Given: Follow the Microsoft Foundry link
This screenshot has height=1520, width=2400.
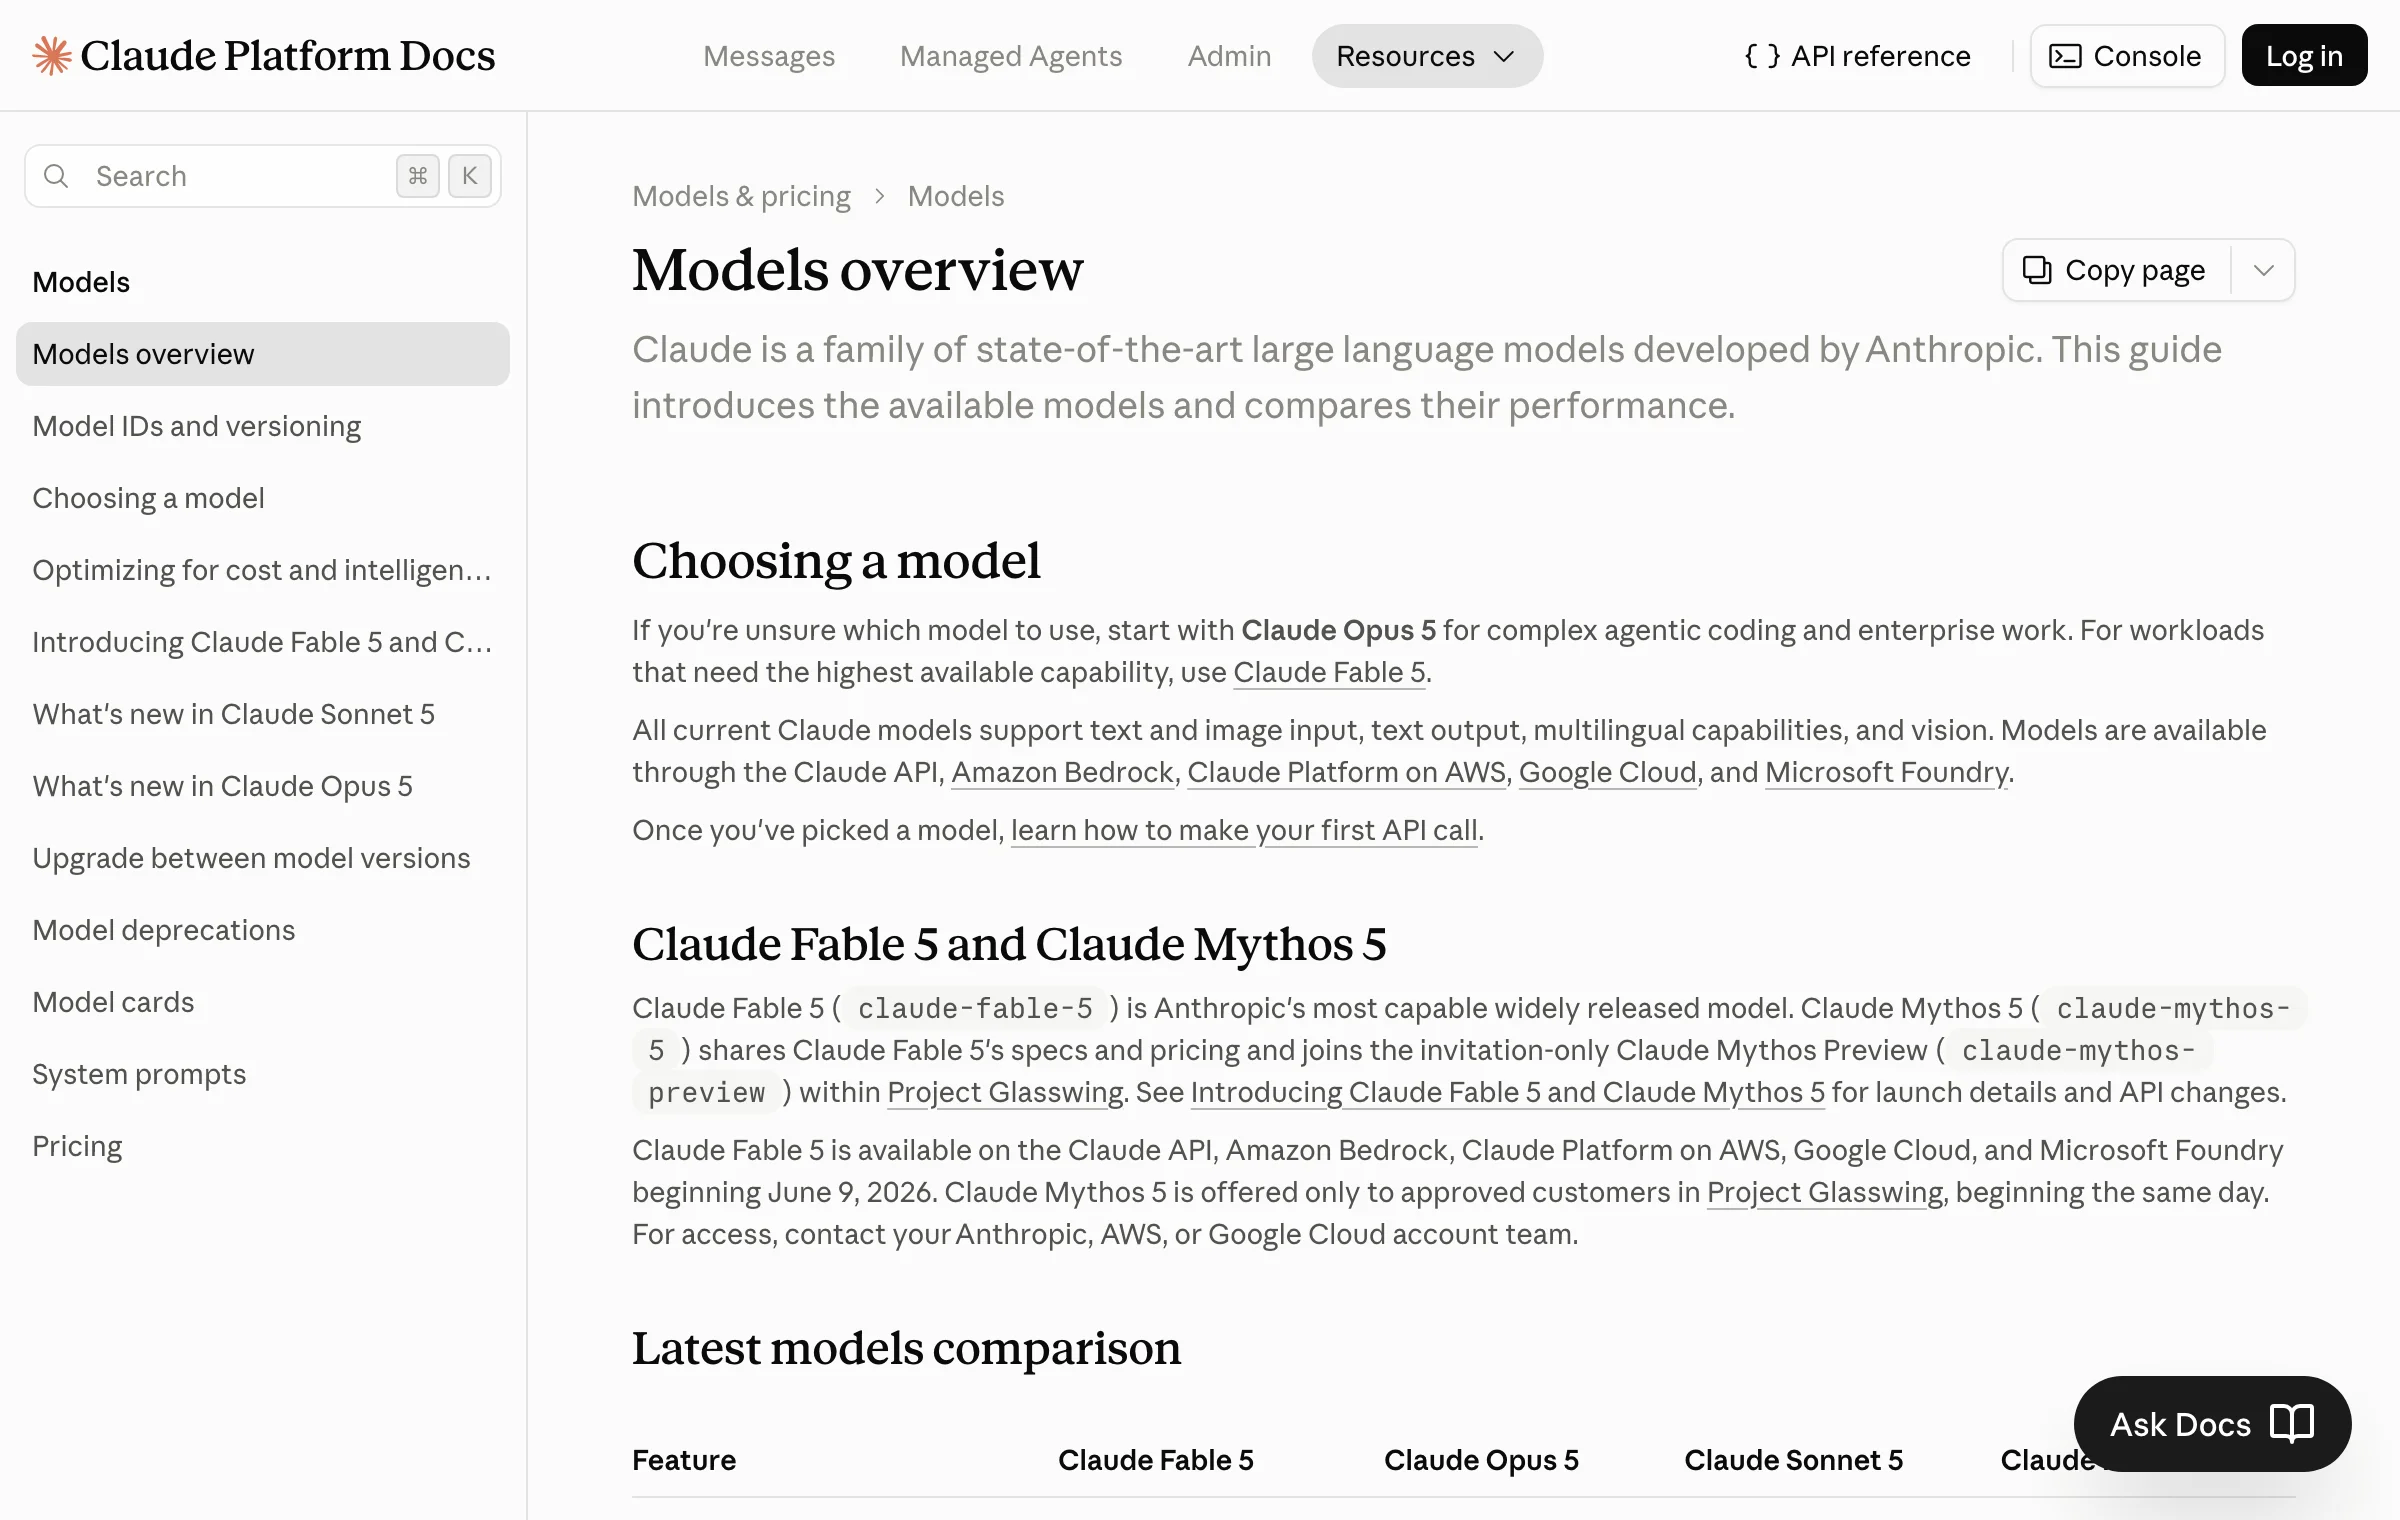Looking at the screenshot, I should 1887,772.
